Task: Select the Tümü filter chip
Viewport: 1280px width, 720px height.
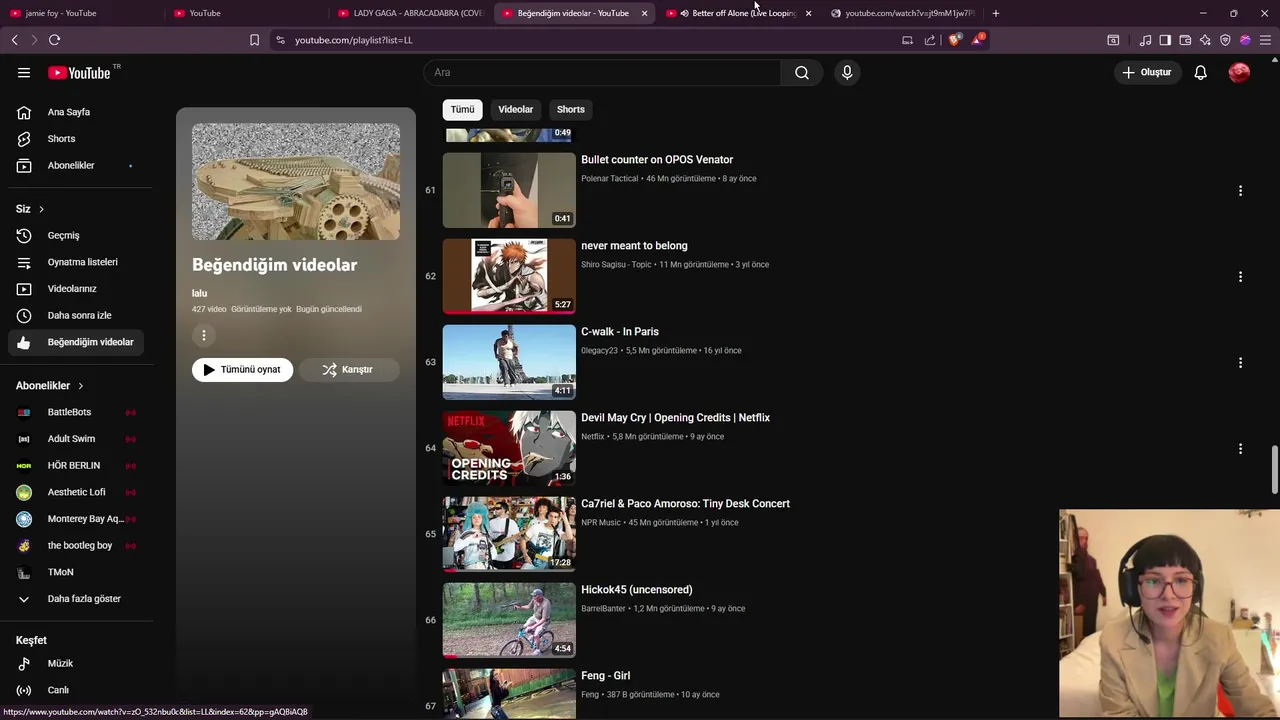Action: point(462,109)
